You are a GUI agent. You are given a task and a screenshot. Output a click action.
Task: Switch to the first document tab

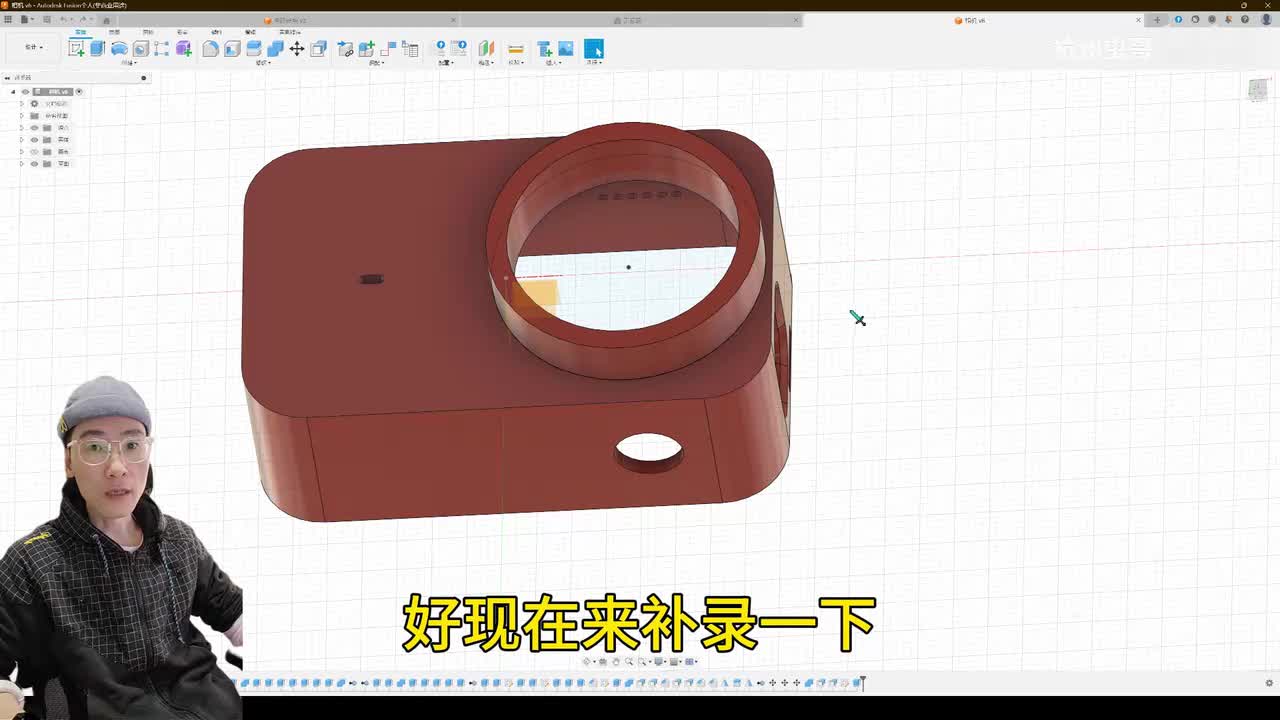coord(286,20)
